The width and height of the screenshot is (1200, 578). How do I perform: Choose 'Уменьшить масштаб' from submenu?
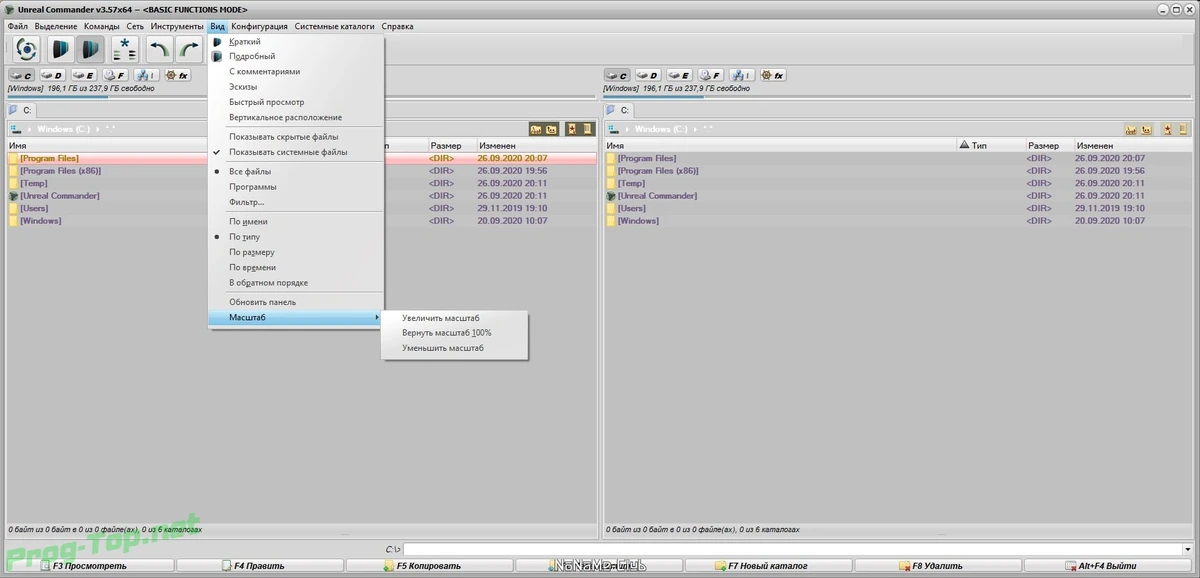[x=455, y=348]
